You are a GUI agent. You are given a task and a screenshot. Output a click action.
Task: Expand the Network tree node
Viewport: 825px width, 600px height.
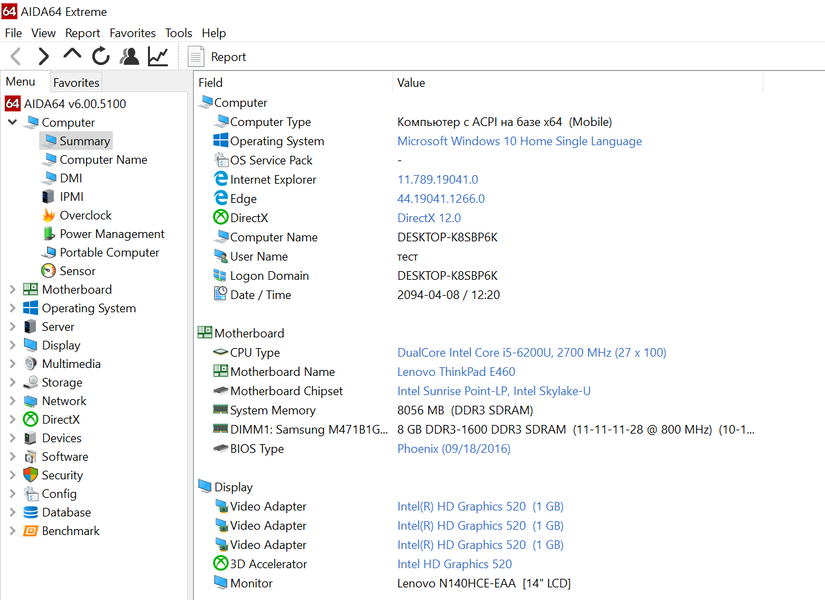(x=12, y=401)
